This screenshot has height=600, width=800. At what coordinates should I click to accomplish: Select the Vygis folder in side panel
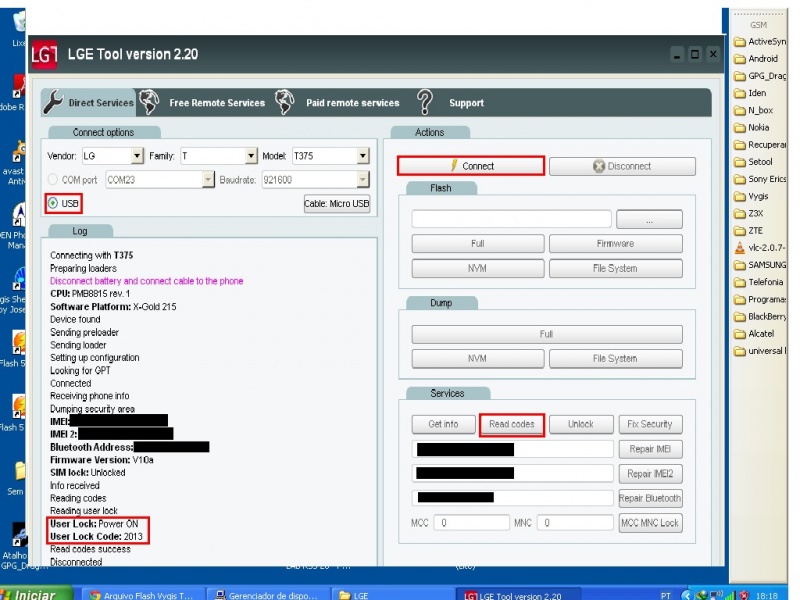tap(751, 196)
